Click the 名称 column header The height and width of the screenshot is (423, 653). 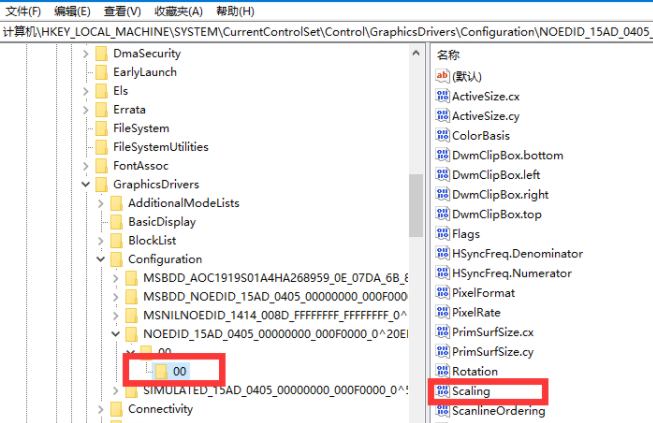(449, 55)
